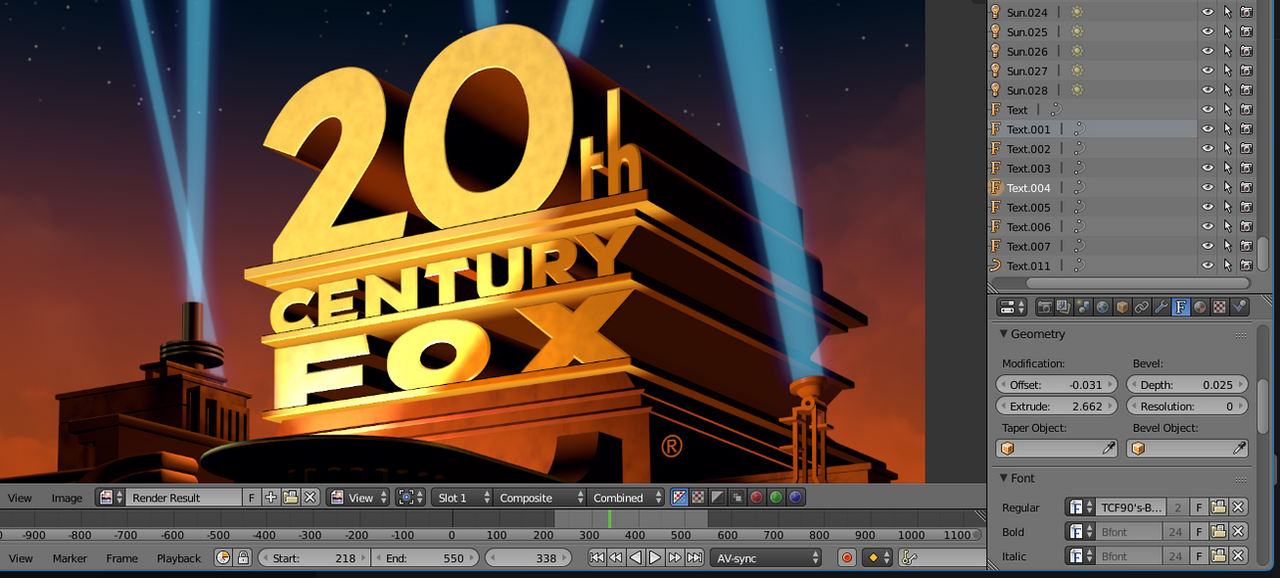
Task: Click the Sun.024 lamp icon in outliner
Action: click(995, 12)
